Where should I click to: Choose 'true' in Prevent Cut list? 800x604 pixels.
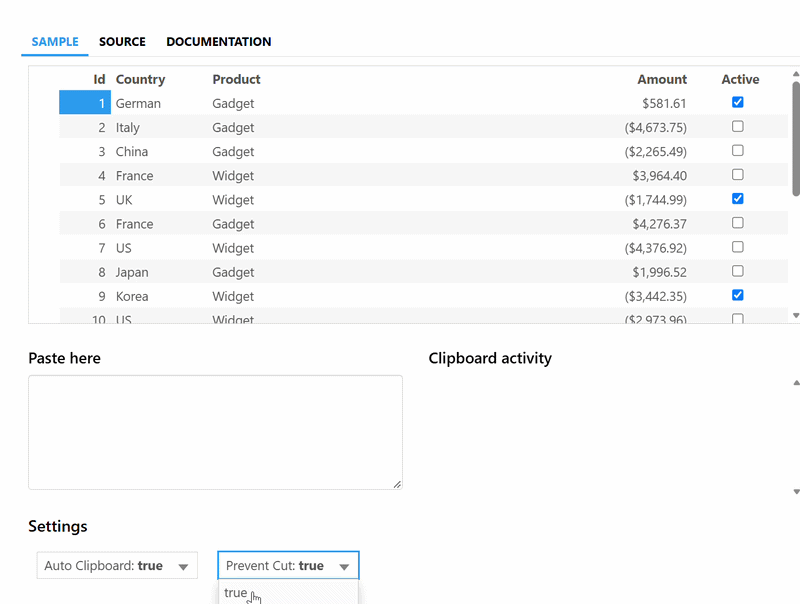(288, 593)
